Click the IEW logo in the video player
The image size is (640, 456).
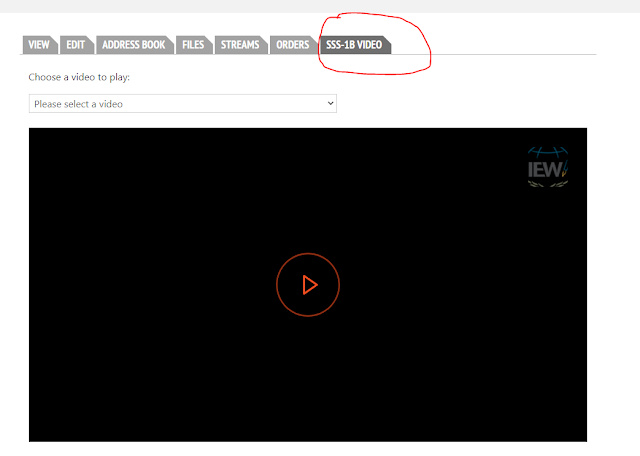548,167
